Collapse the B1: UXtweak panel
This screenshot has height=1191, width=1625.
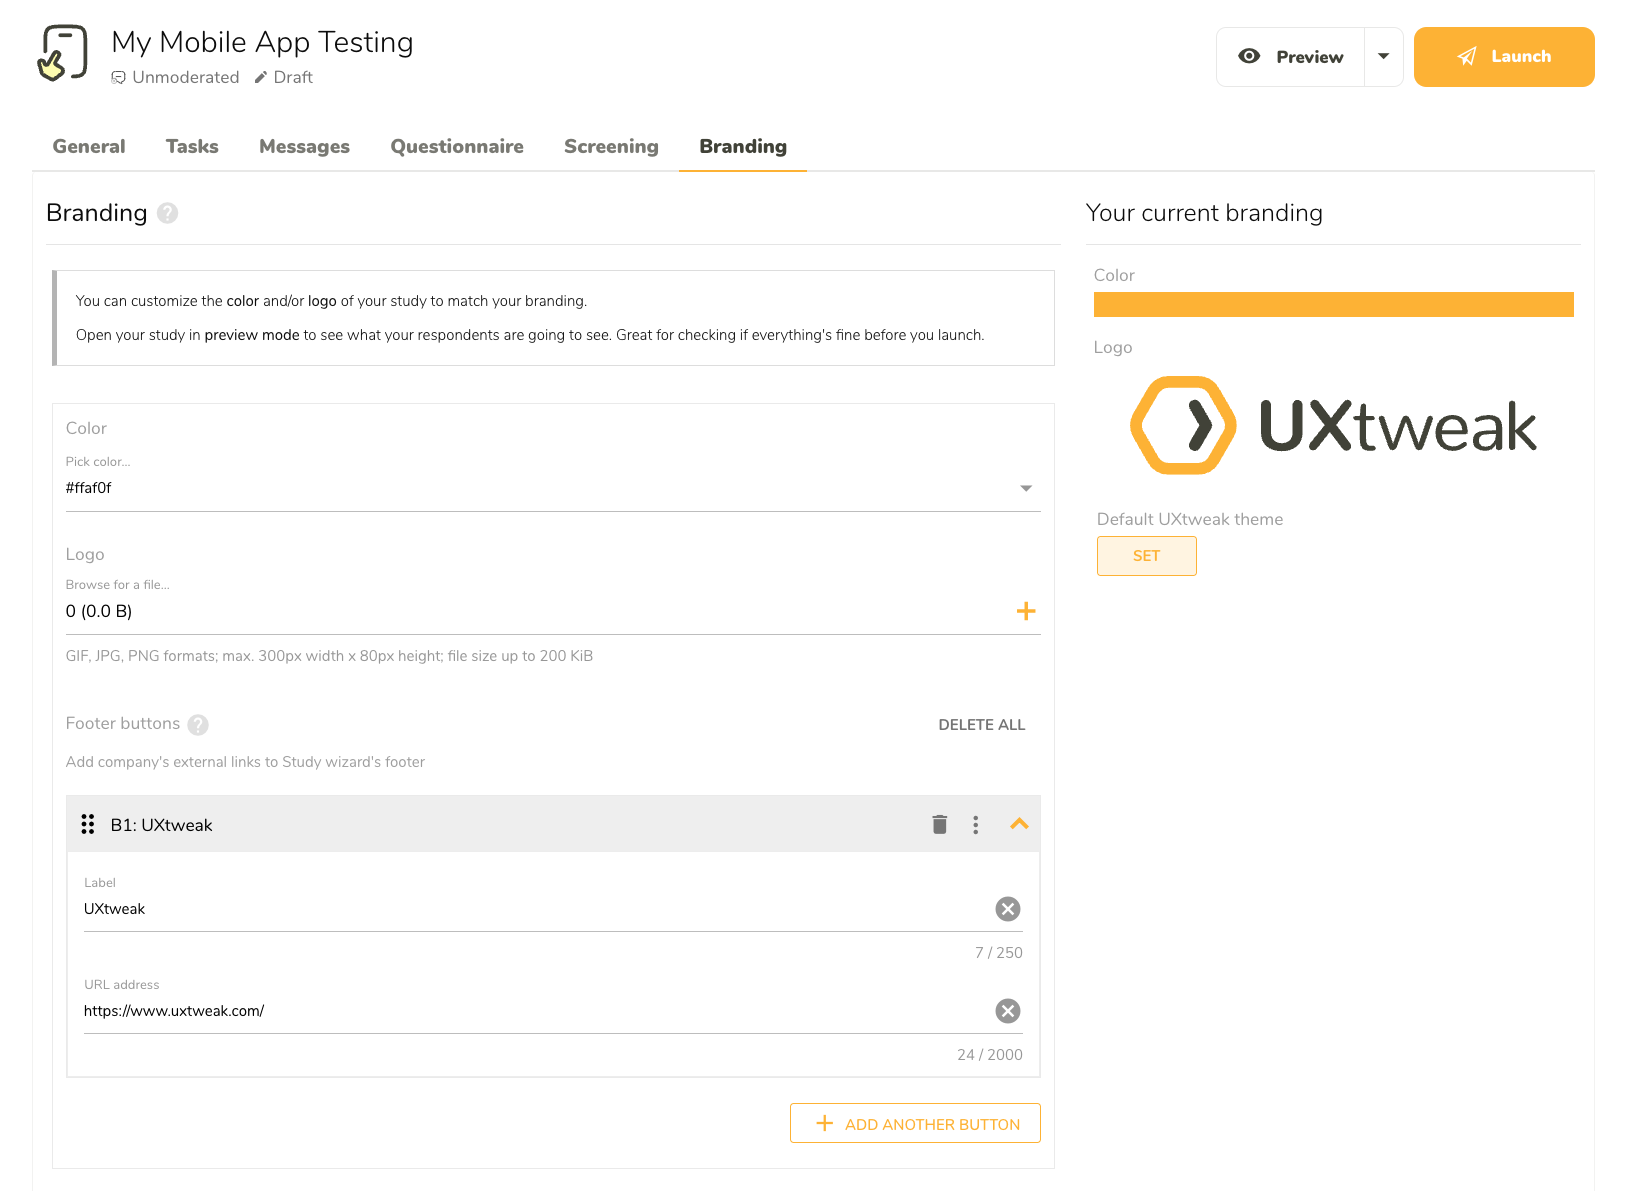coord(1019,824)
